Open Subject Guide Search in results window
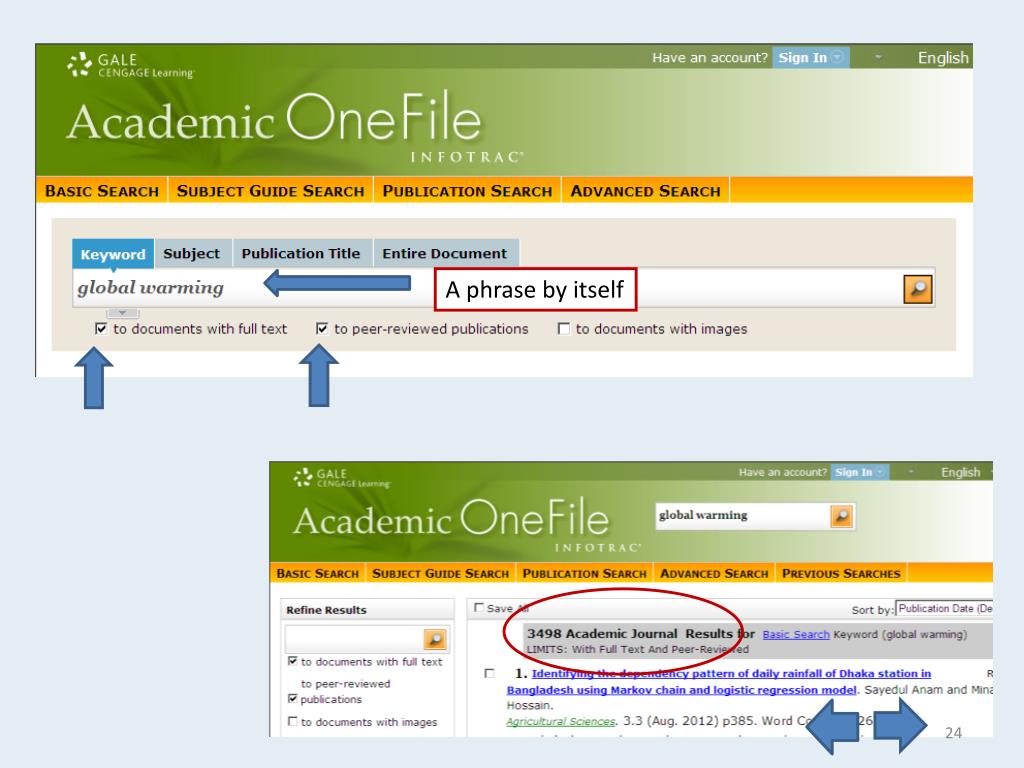This screenshot has height=768, width=1024. 440,573
